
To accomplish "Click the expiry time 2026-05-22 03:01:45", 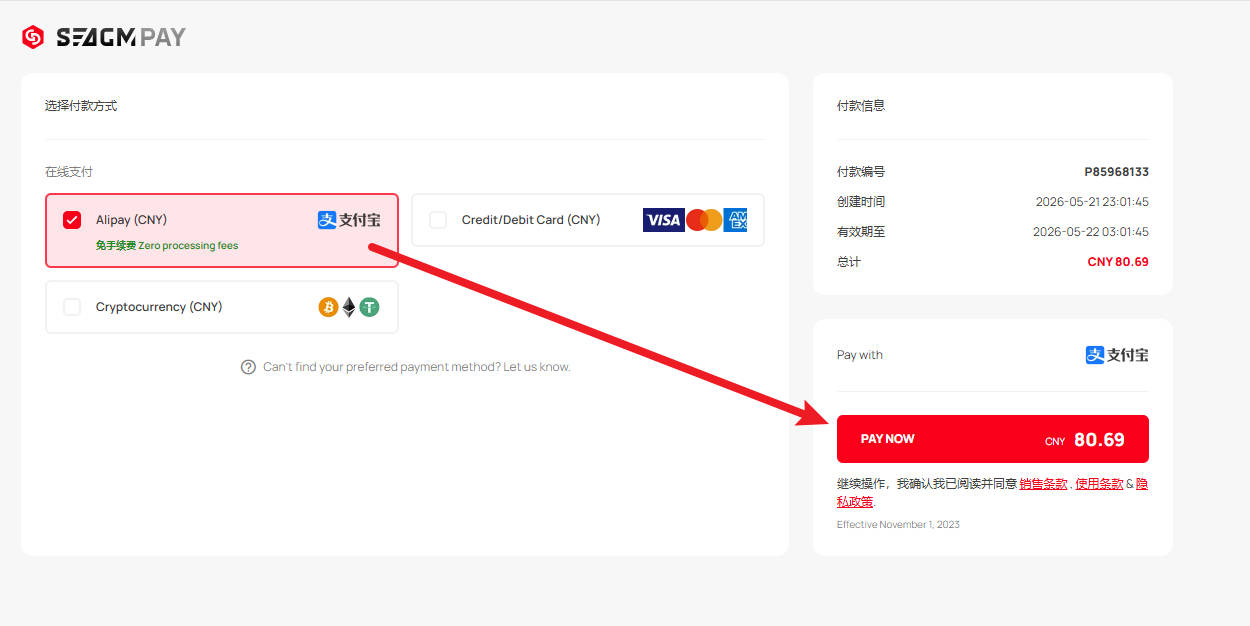I will (x=1091, y=232).
